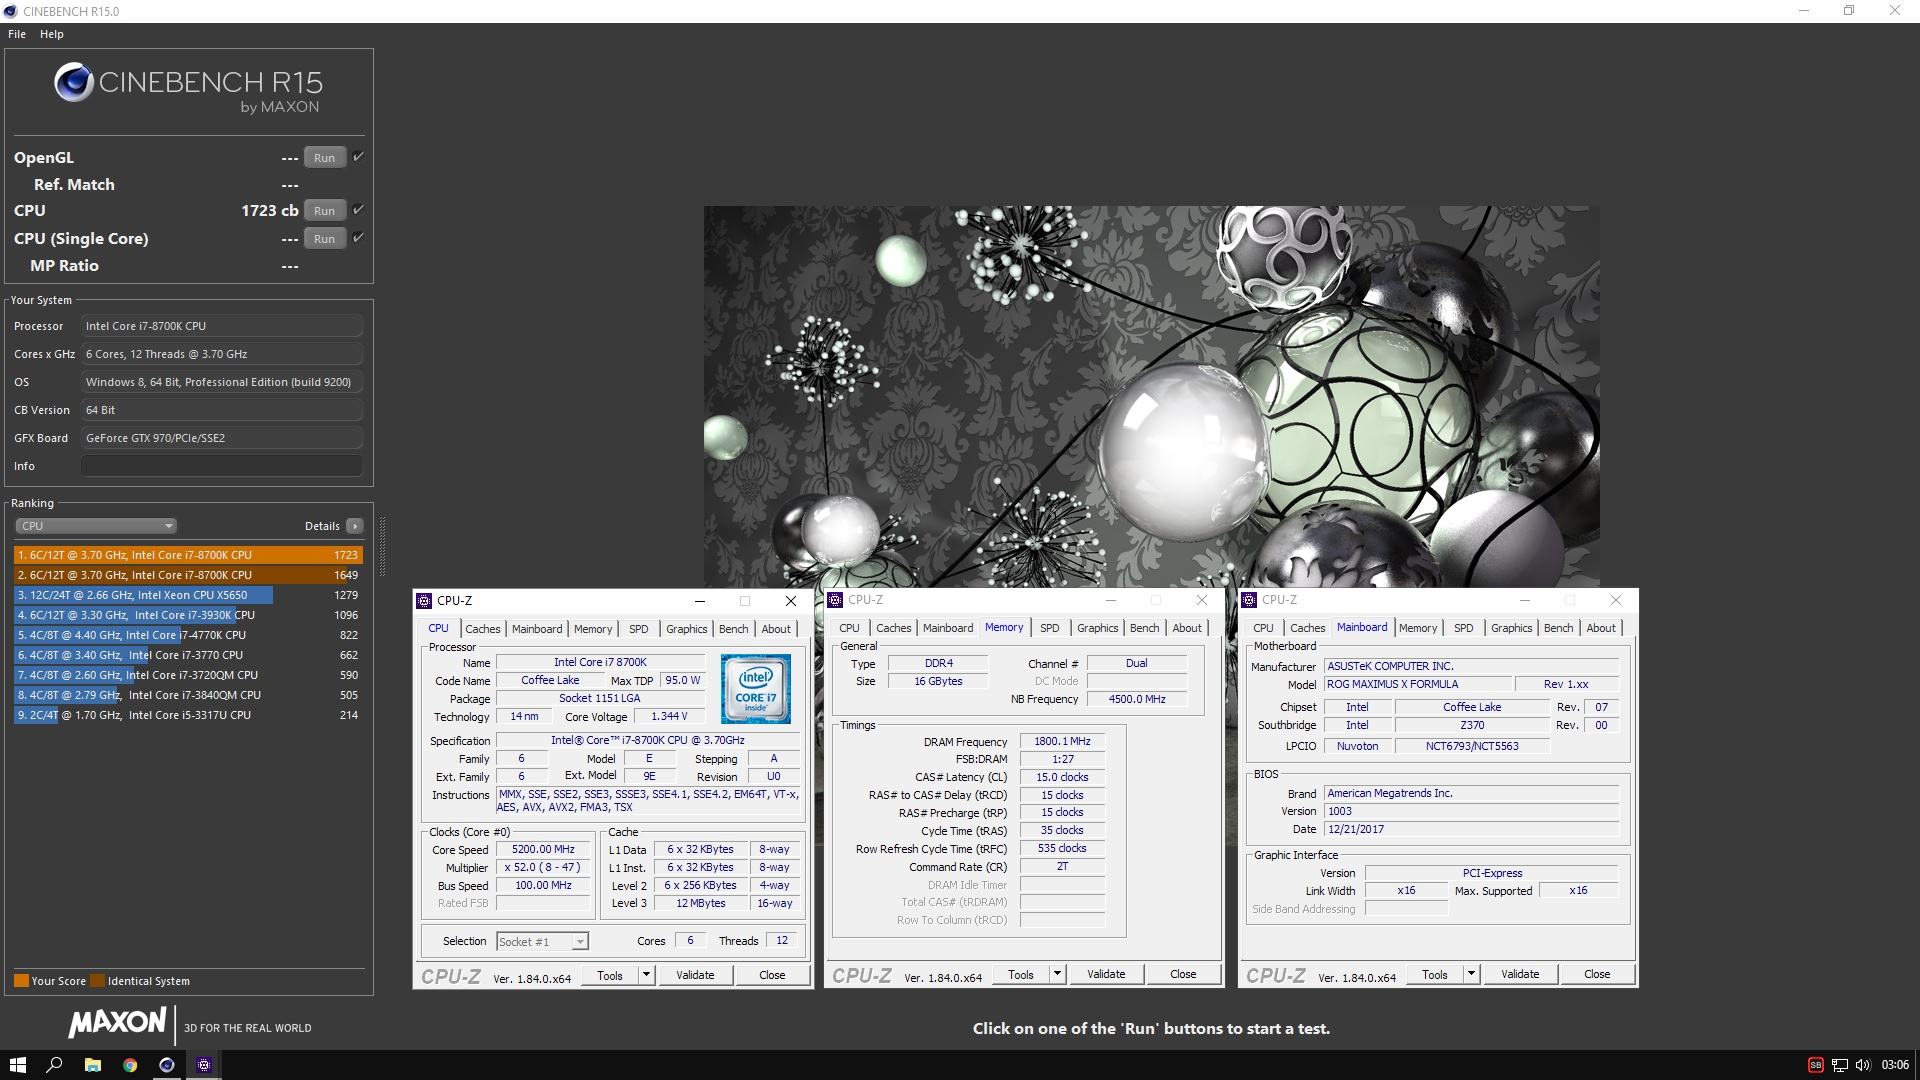Screen dimensions: 1920x1080
Task: Click CPU-Z icon in Memory window title
Action: point(835,600)
